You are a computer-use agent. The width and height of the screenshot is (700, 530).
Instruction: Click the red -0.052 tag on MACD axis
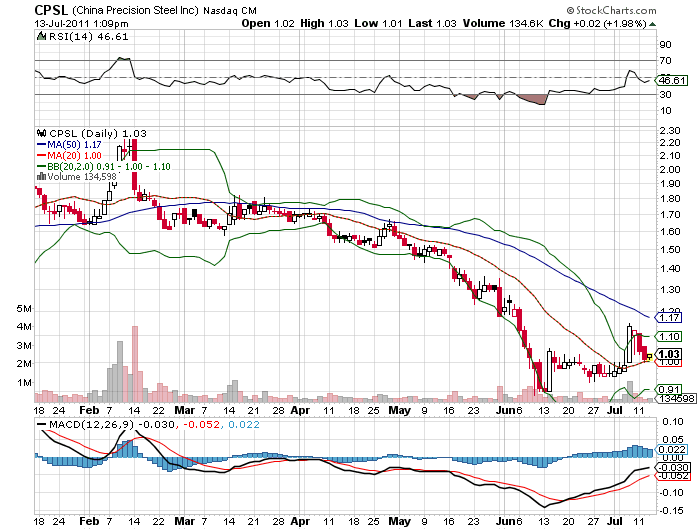[x=672, y=476]
